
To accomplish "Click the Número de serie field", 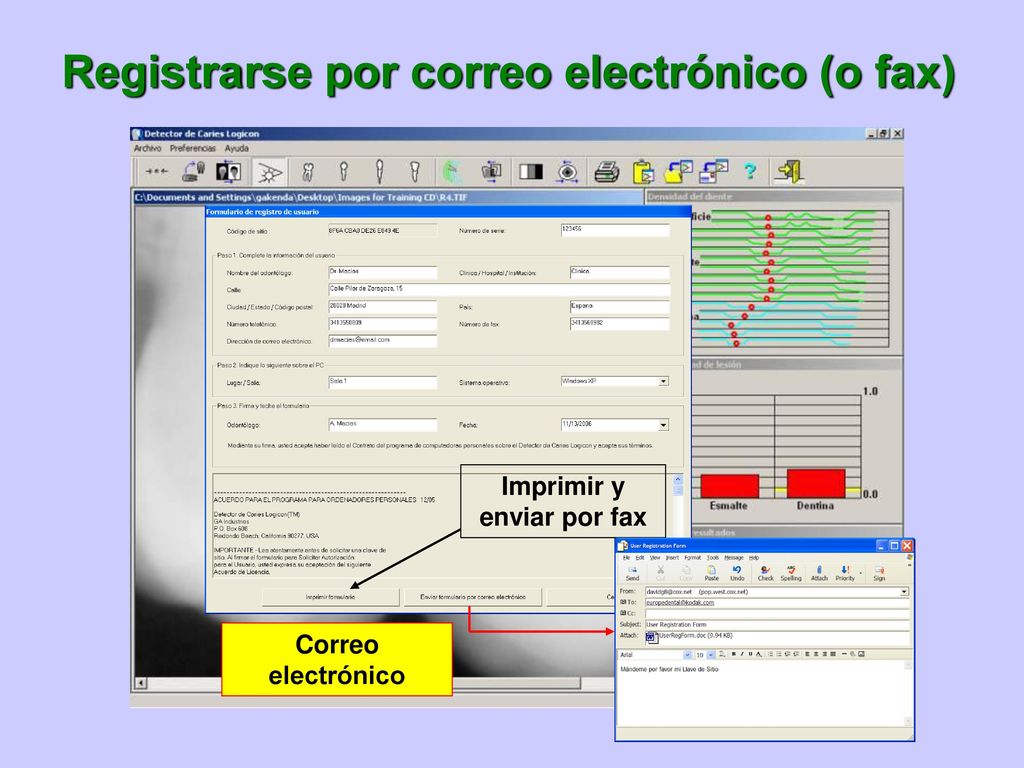I will (x=615, y=230).
